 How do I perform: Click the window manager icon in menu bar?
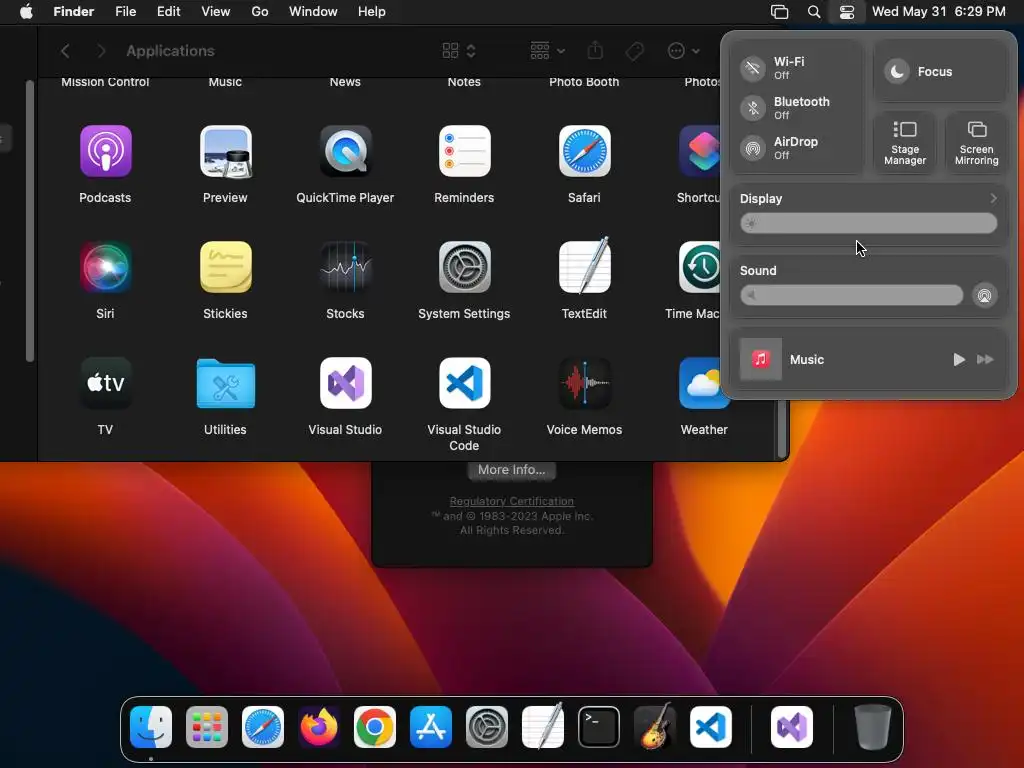tap(779, 12)
